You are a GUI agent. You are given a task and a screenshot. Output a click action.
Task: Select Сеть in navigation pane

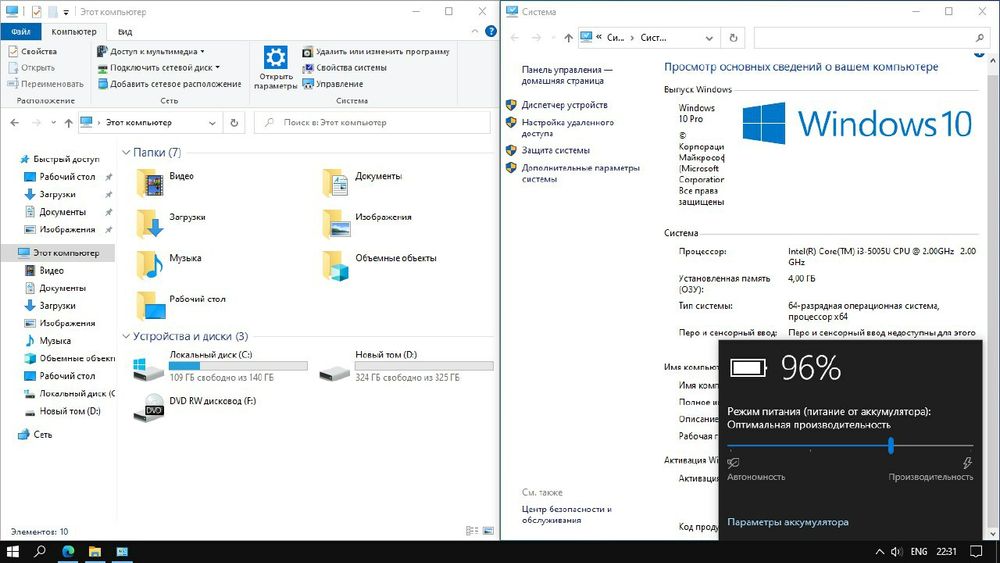pos(34,434)
